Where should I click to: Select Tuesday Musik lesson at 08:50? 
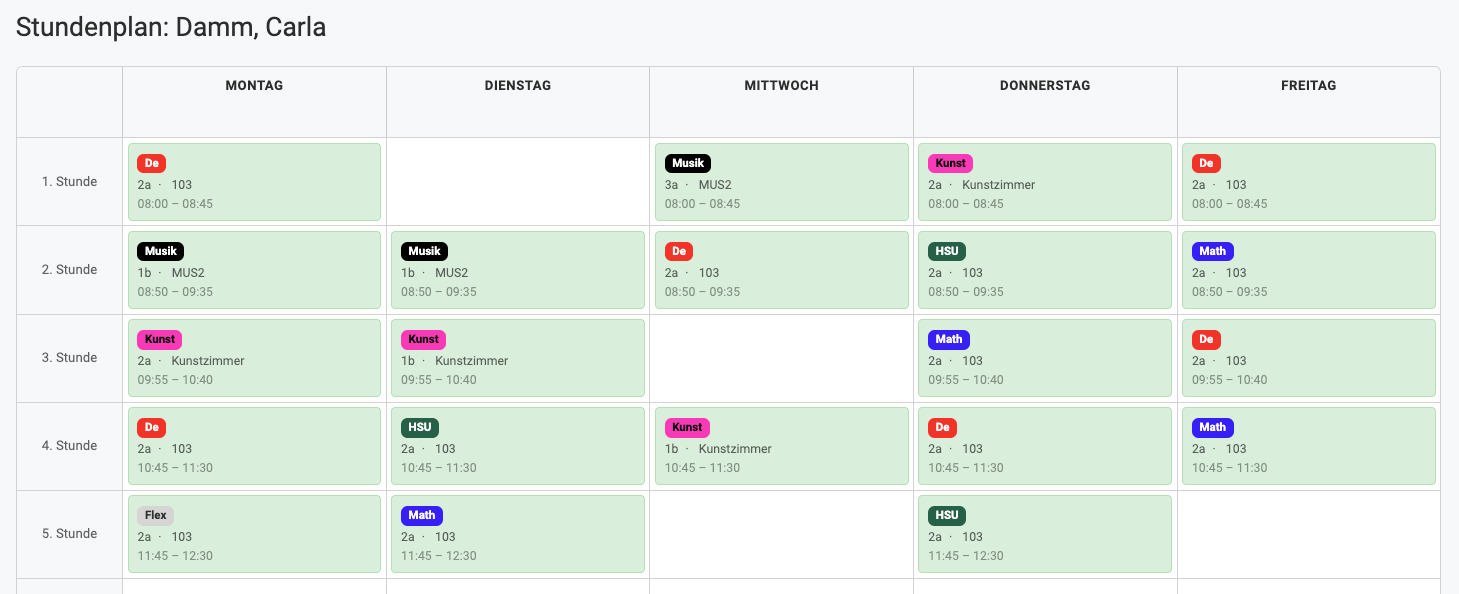tap(518, 270)
